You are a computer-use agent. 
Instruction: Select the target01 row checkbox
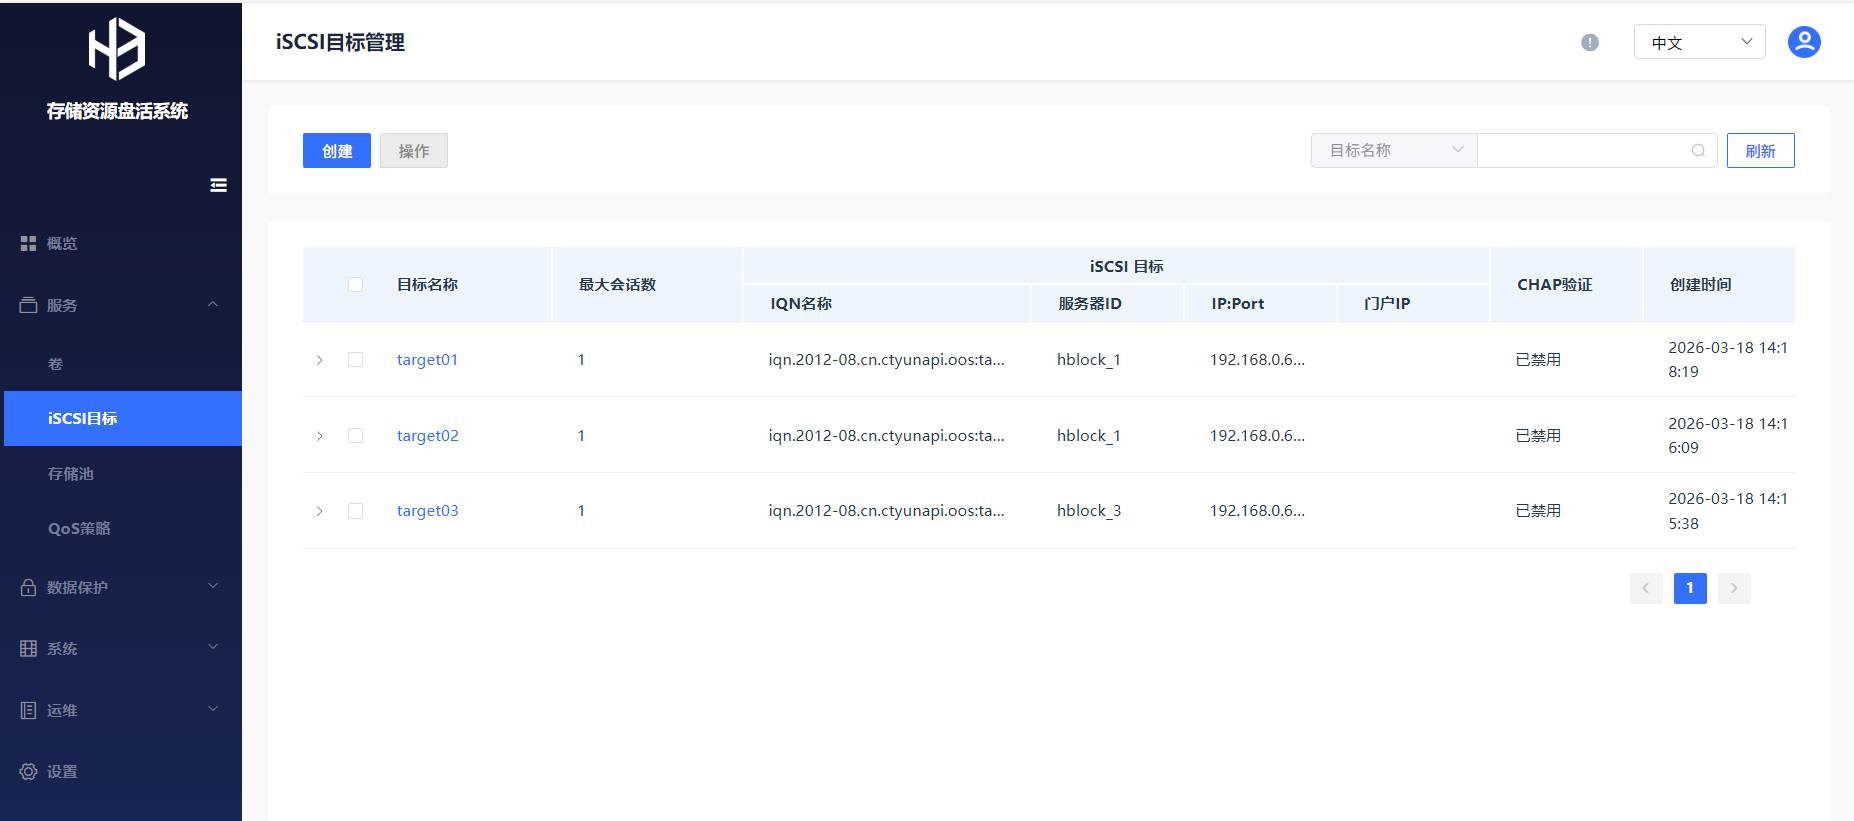355,360
